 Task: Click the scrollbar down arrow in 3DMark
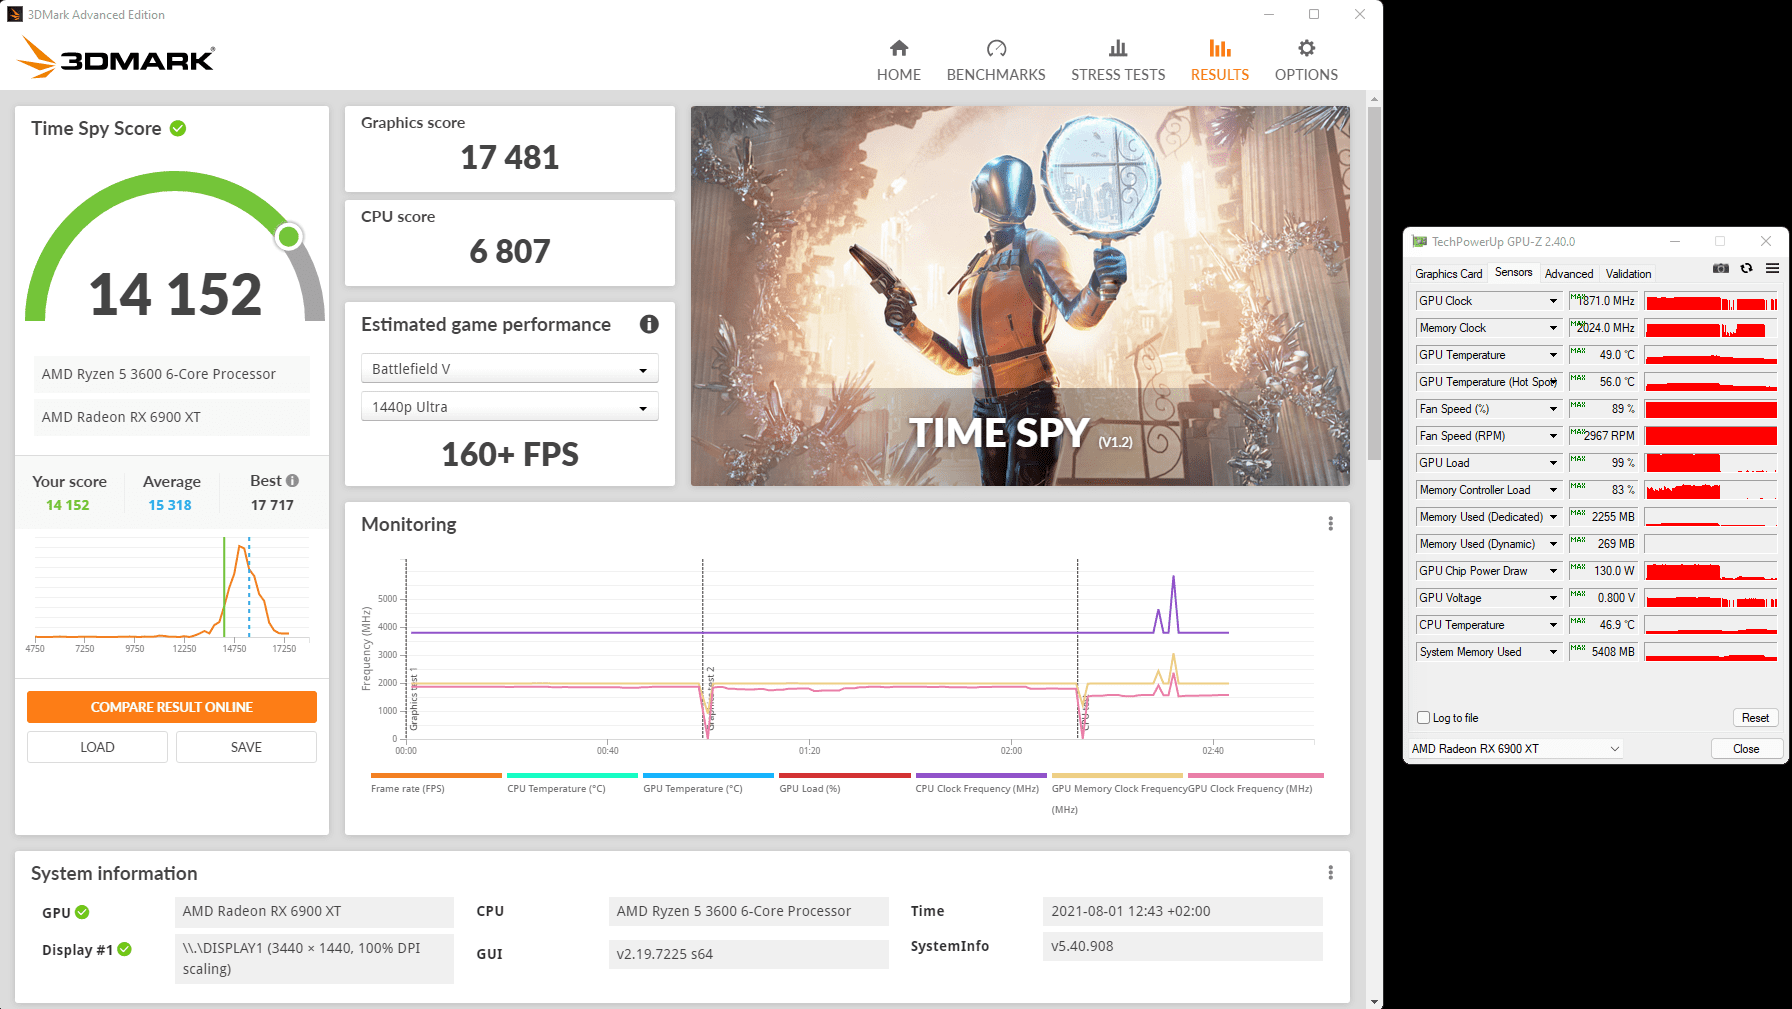(x=1374, y=1001)
